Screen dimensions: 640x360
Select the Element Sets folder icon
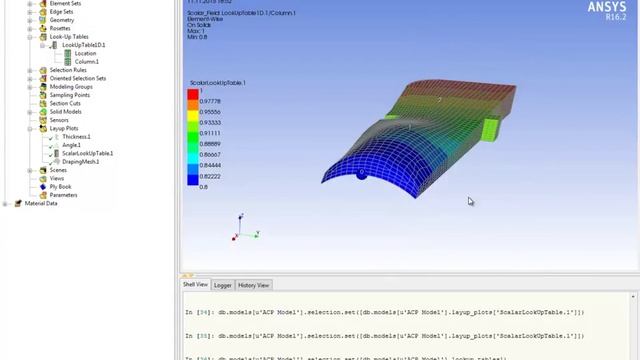pyautogui.click(x=43, y=3)
